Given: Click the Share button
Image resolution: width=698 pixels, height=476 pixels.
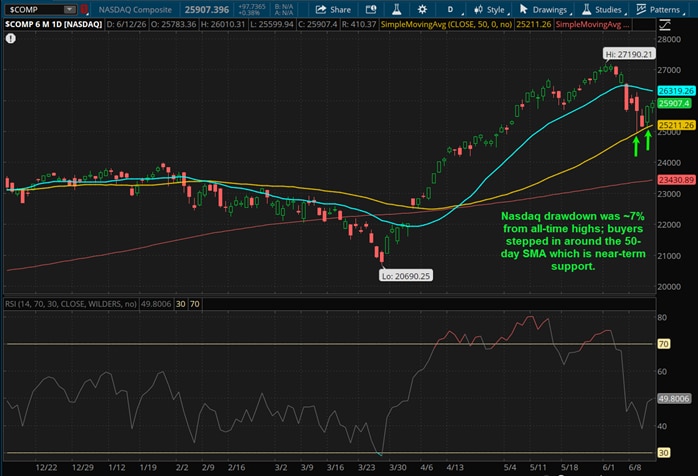Looking at the screenshot, I should click(x=333, y=9).
